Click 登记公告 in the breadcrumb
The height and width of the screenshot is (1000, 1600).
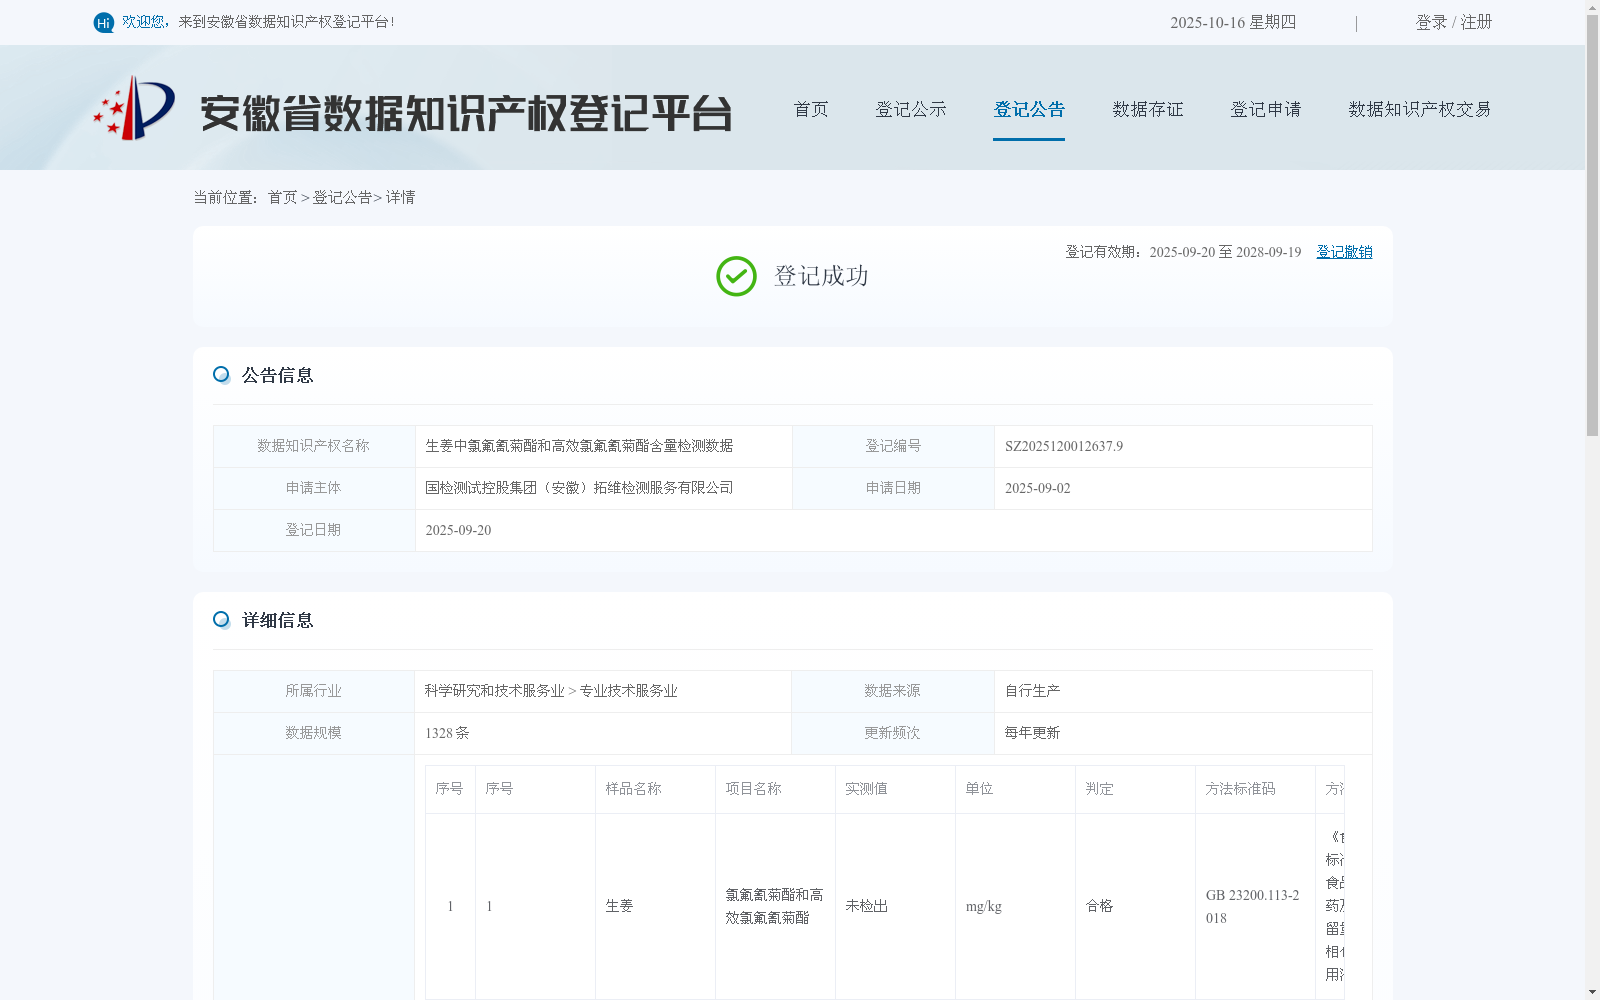pos(342,198)
